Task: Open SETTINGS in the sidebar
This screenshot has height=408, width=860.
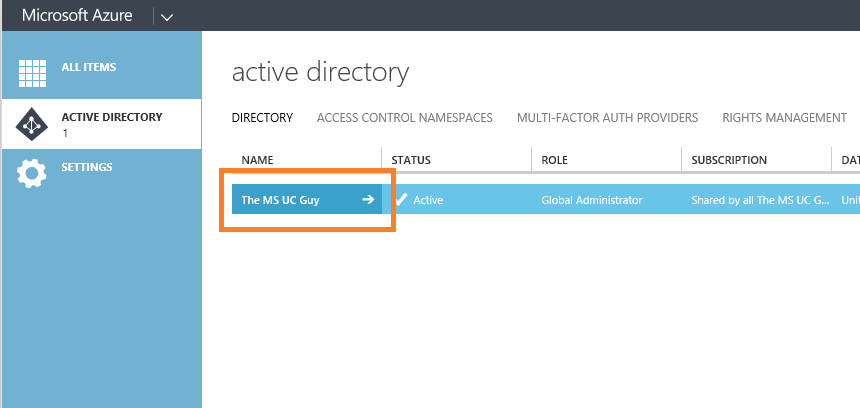Action: [x=87, y=167]
